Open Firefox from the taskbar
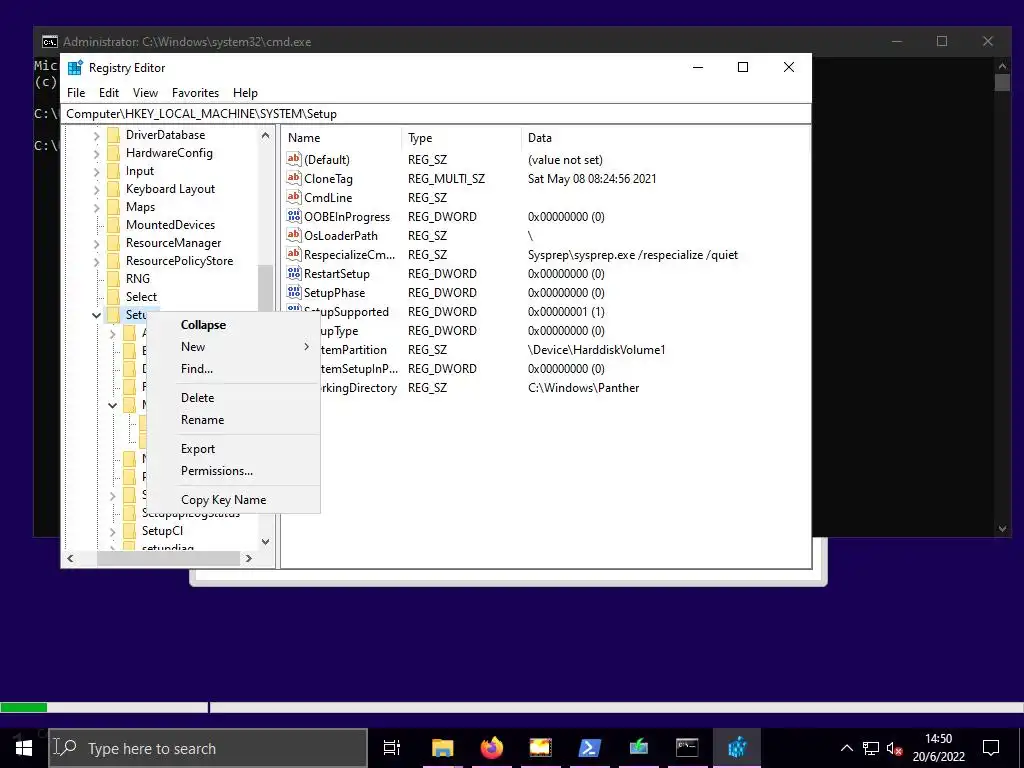The width and height of the screenshot is (1024, 768). click(x=491, y=747)
